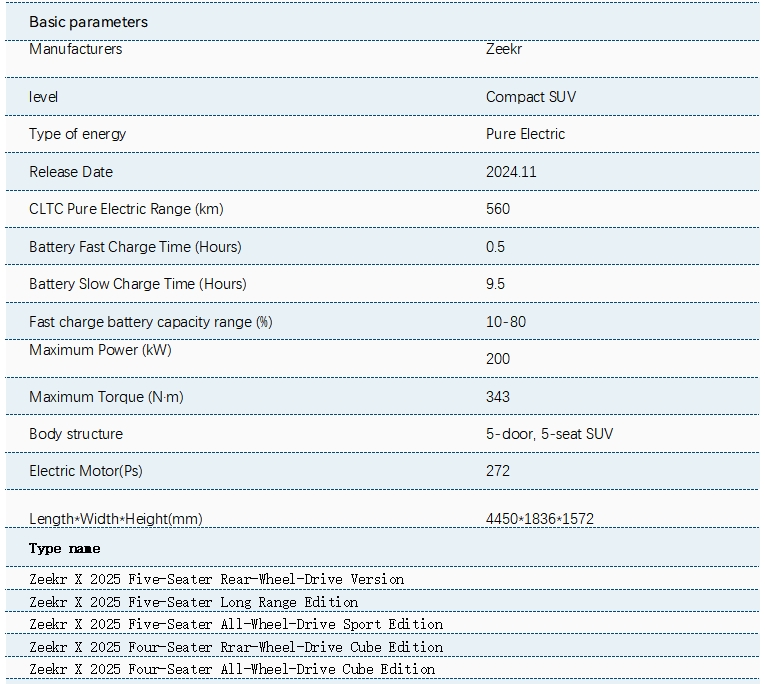Viewport: 765px width, 684px height.
Task: Click the '200' maximum power value
Action: point(498,359)
